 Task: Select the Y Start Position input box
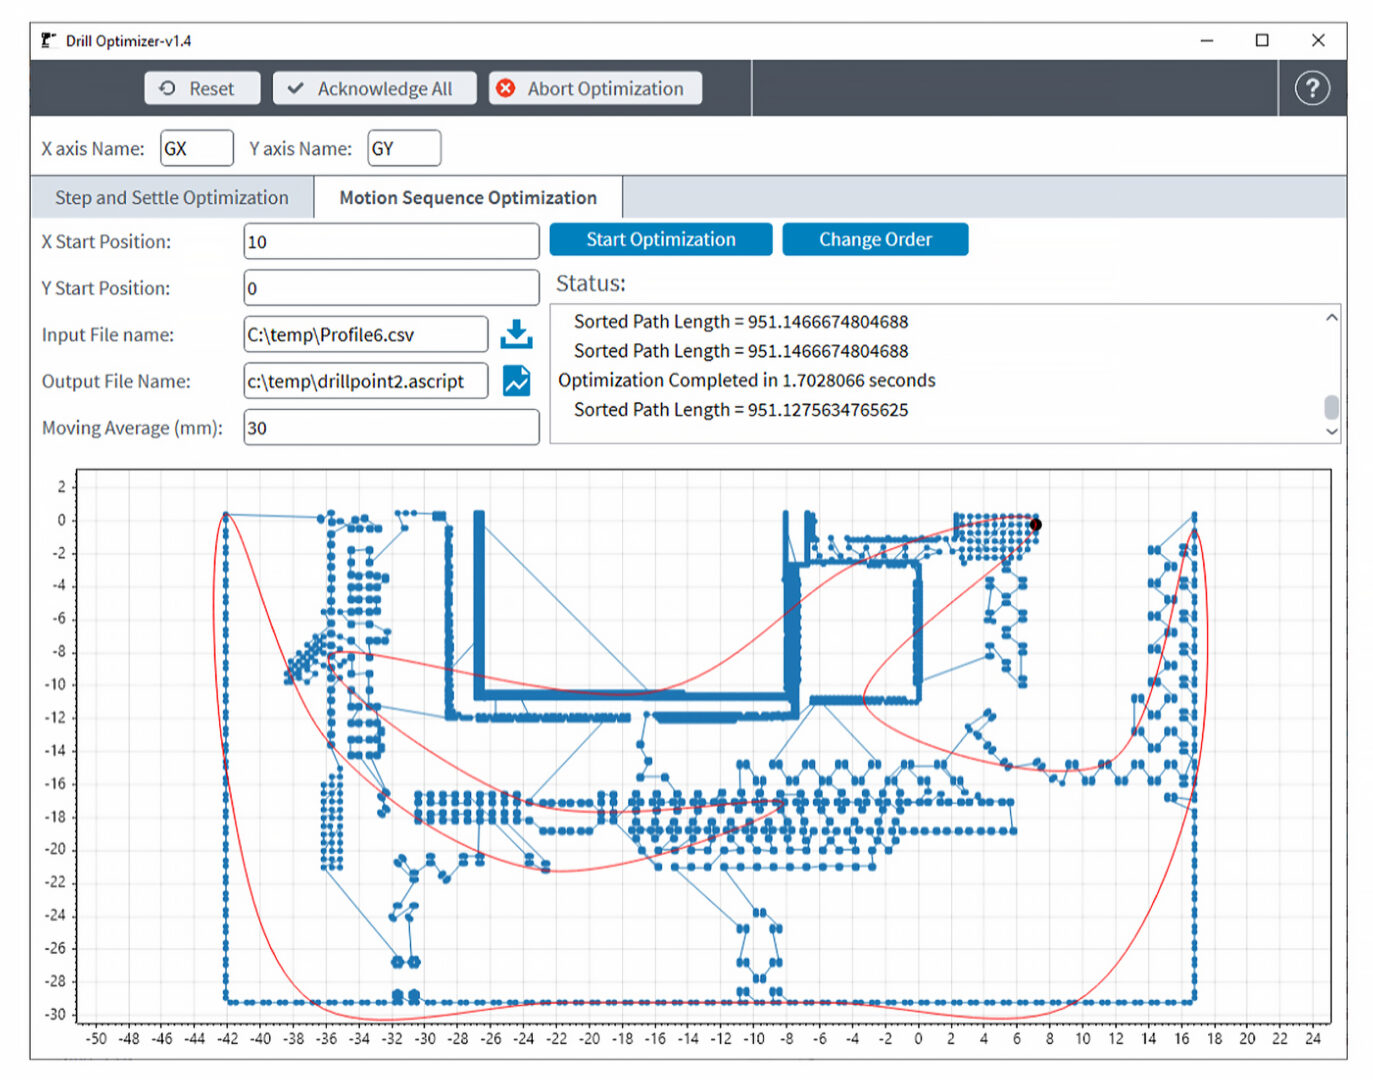[390, 288]
